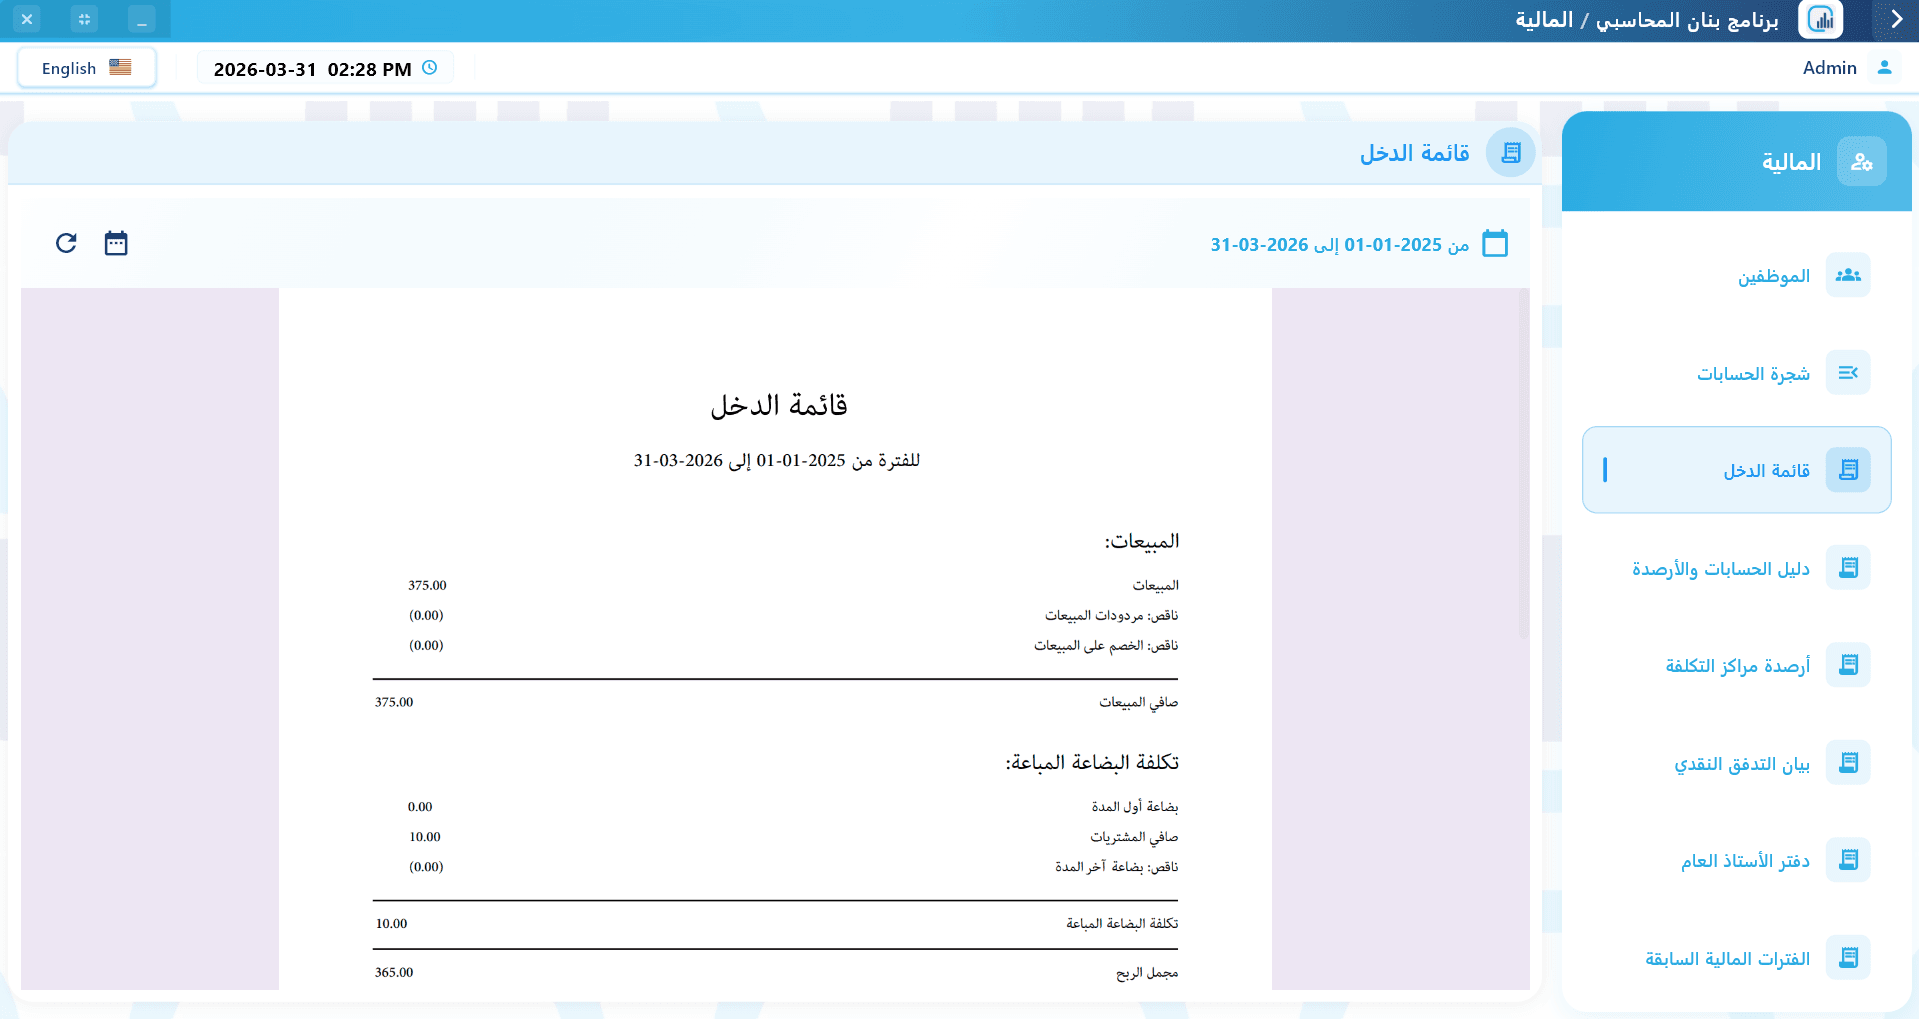Viewport: 1919px width, 1019px height.
Task: Open الفترات المالية السابقة section icon
Action: click(1847, 957)
